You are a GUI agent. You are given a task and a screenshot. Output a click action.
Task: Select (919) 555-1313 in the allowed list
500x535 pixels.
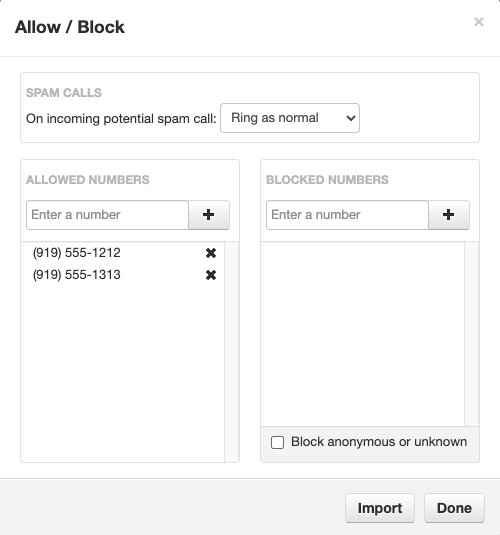[x=76, y=275]
